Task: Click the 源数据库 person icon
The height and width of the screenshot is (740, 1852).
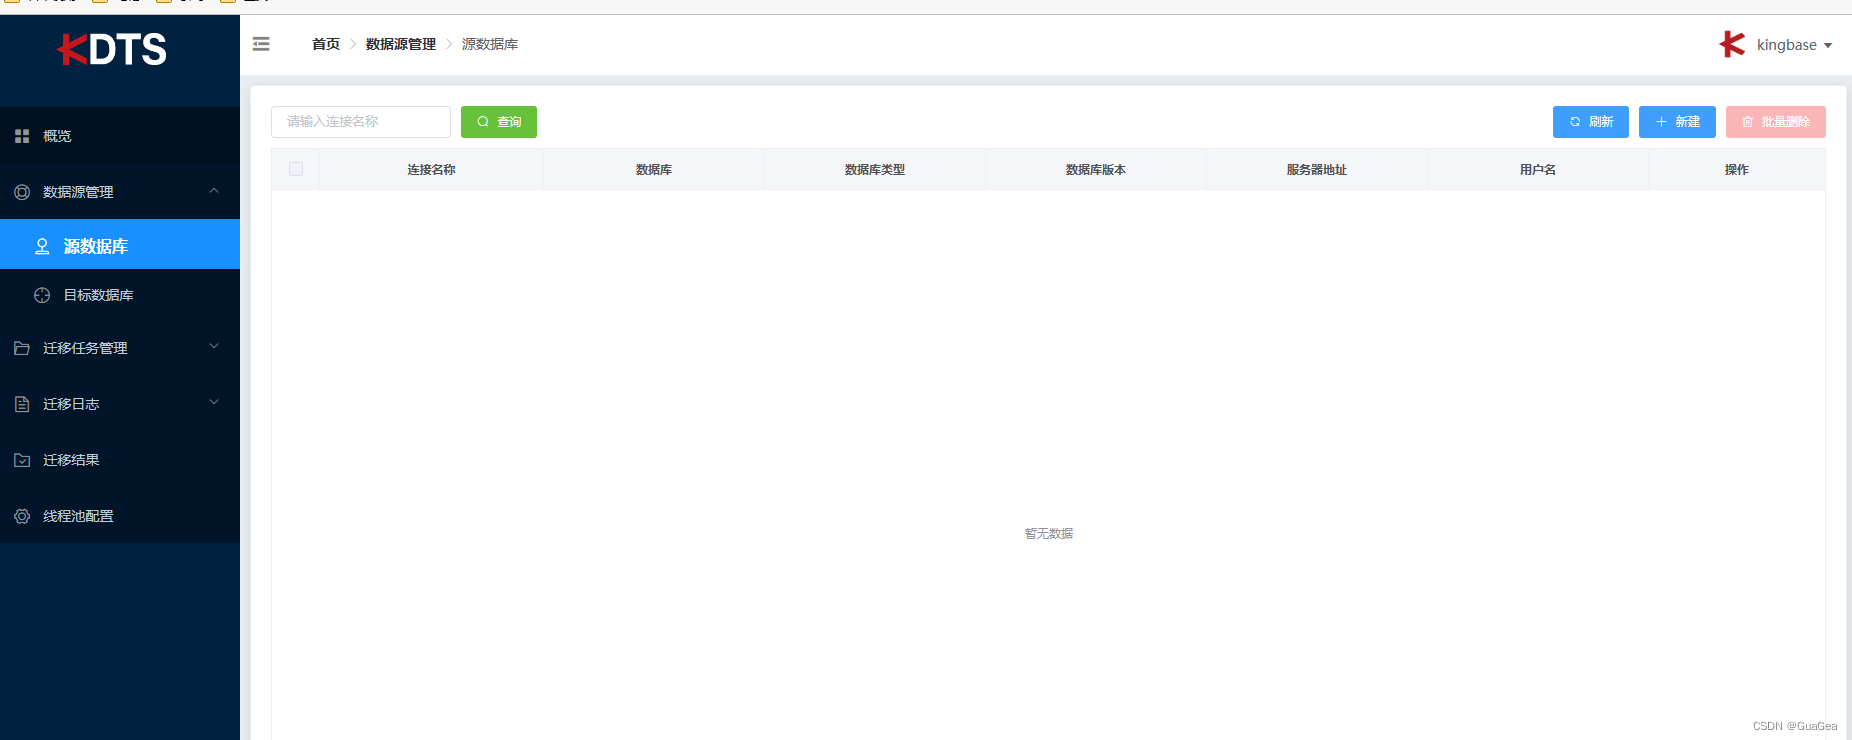Action: [x=42, y=246]
